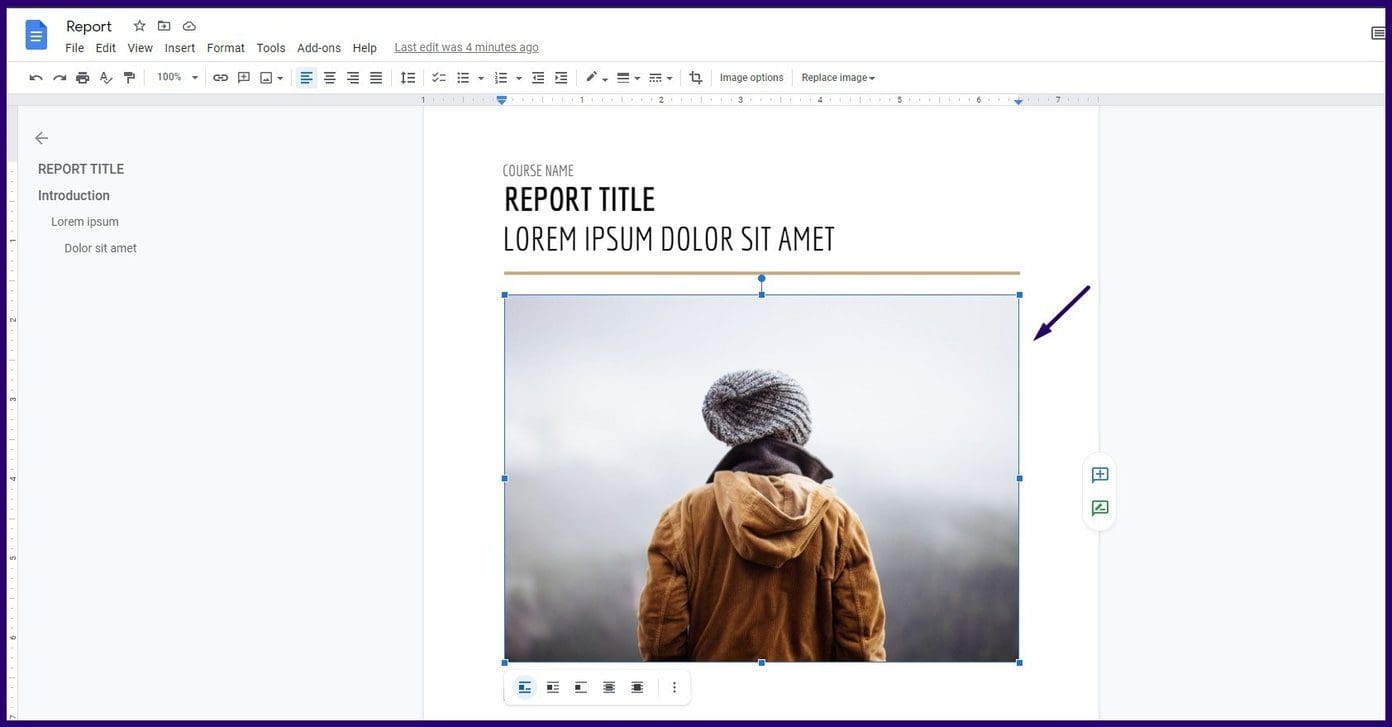Image resolution: width=1392 pixels, height=727 pixels.
Task: Jump to Dolor sit amet in outline
Action: coord(101,248)
